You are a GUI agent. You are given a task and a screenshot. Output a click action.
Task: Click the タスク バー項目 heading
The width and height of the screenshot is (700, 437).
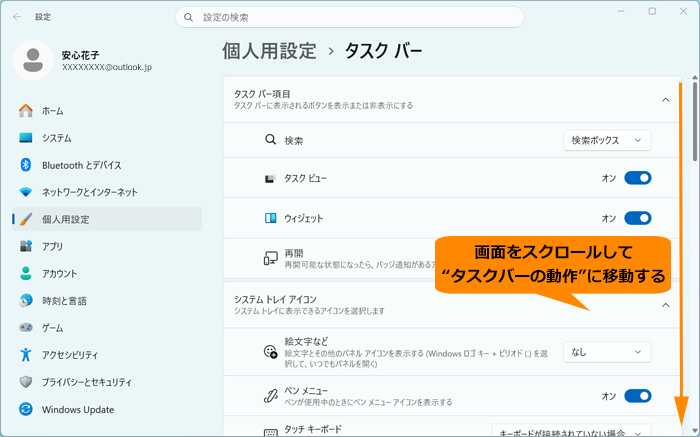(x=262, y=94)
